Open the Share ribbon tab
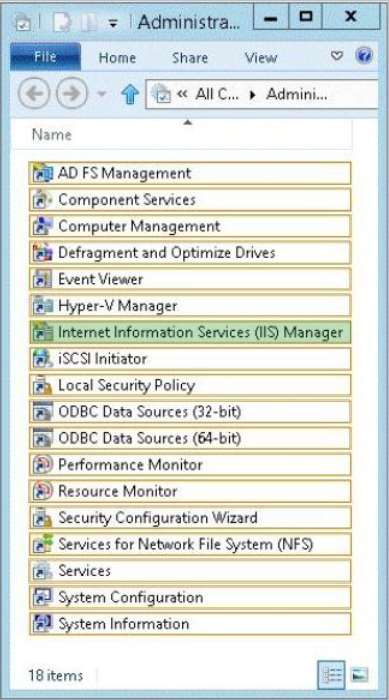 [190, 58]
